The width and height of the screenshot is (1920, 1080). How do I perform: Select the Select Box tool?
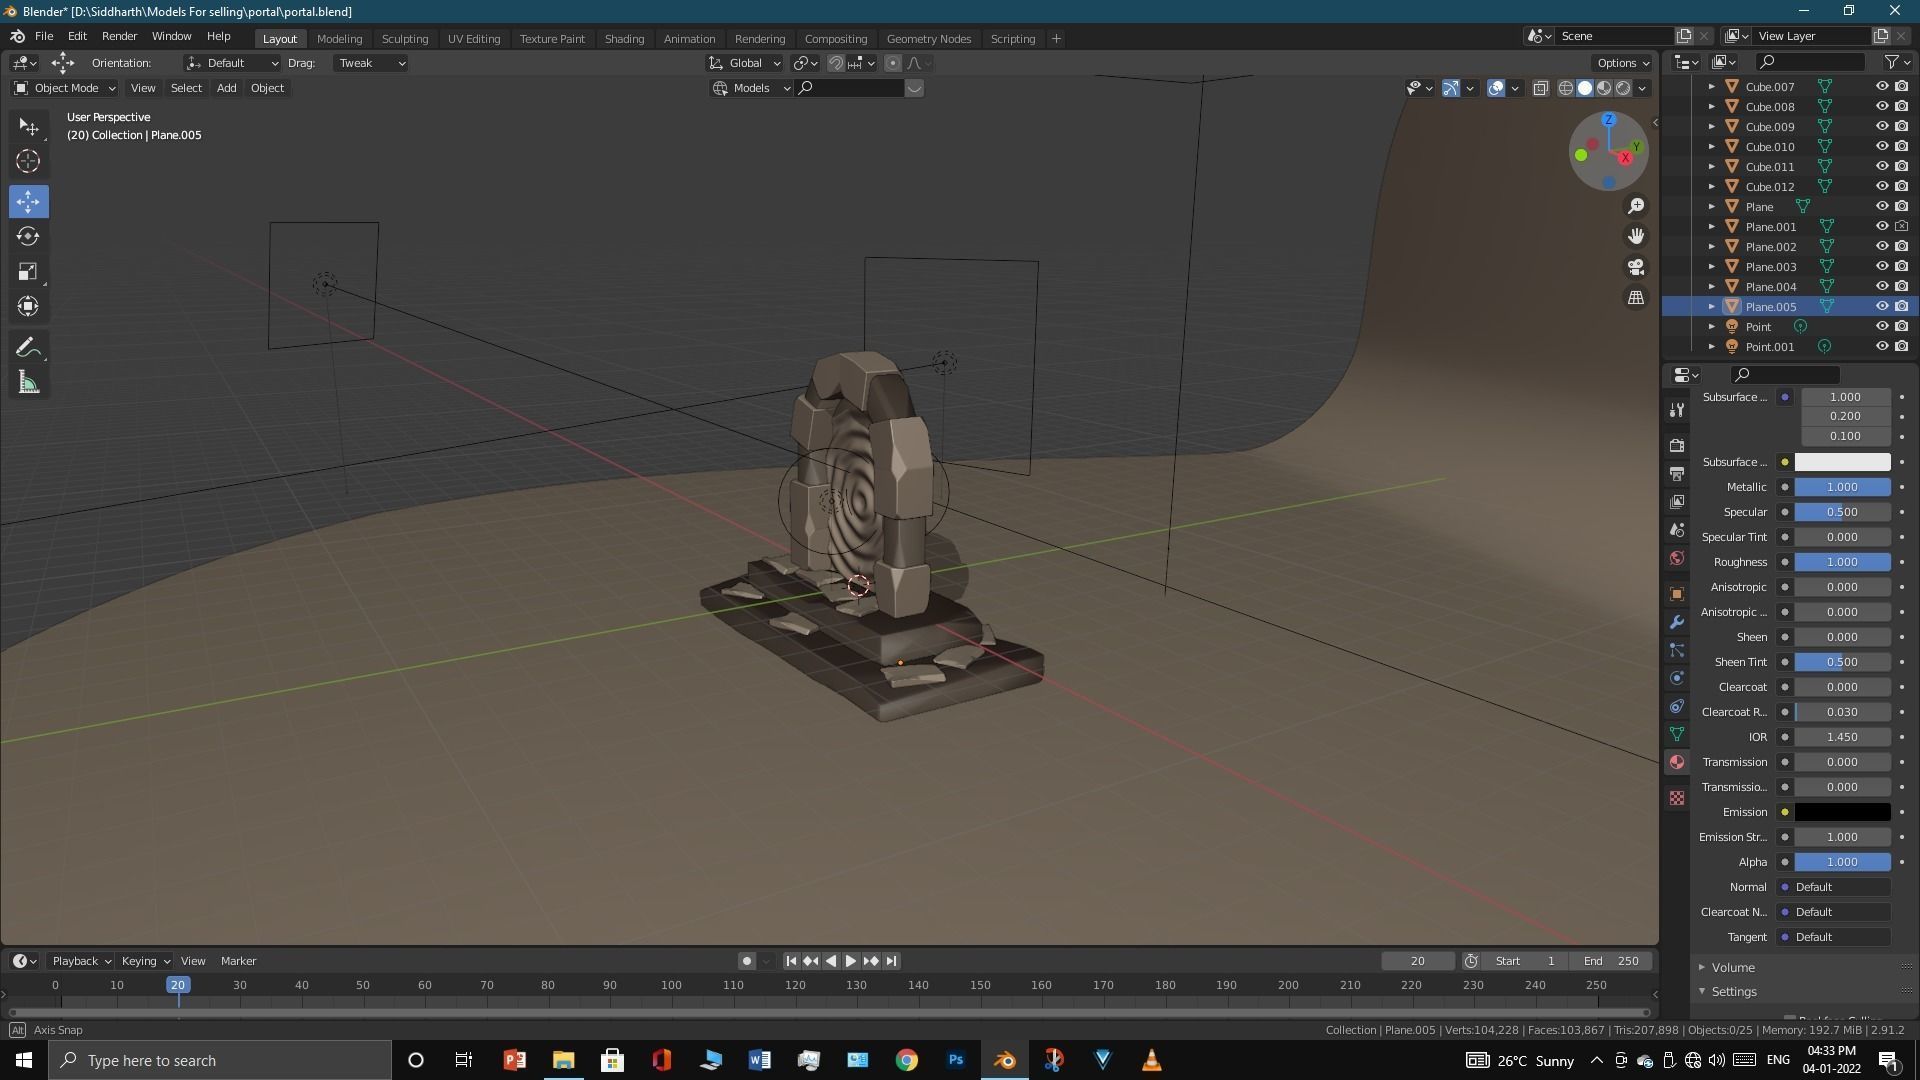click(x=28, y=127)
